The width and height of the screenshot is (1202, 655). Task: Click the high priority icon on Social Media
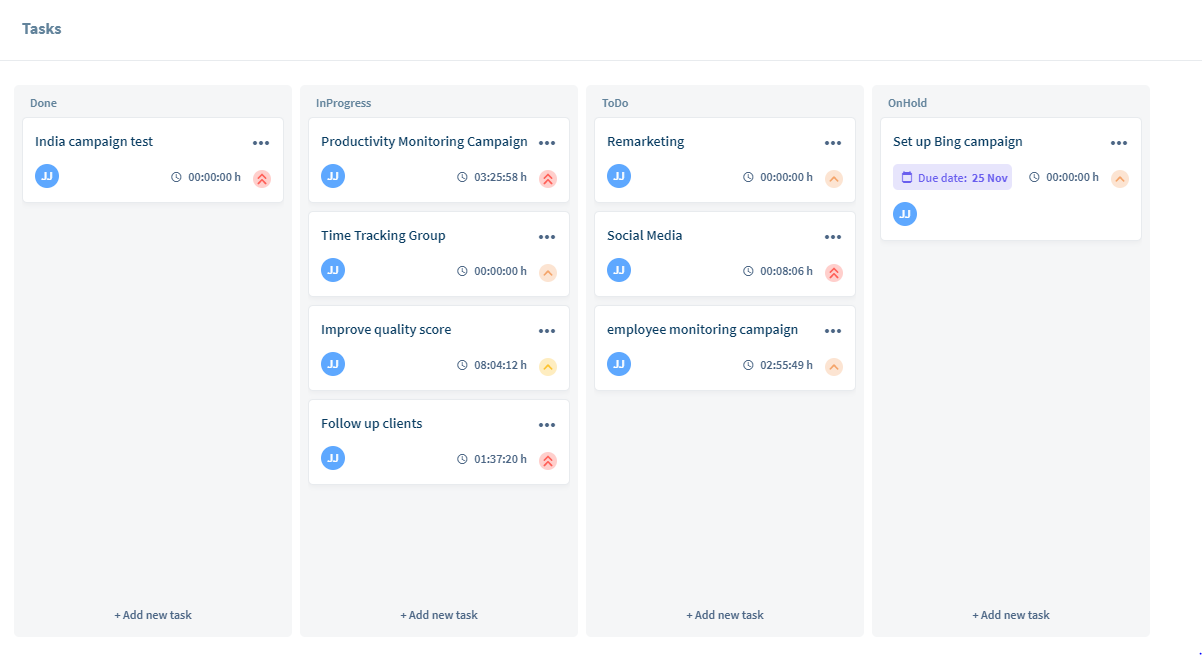tap(833, 272)
